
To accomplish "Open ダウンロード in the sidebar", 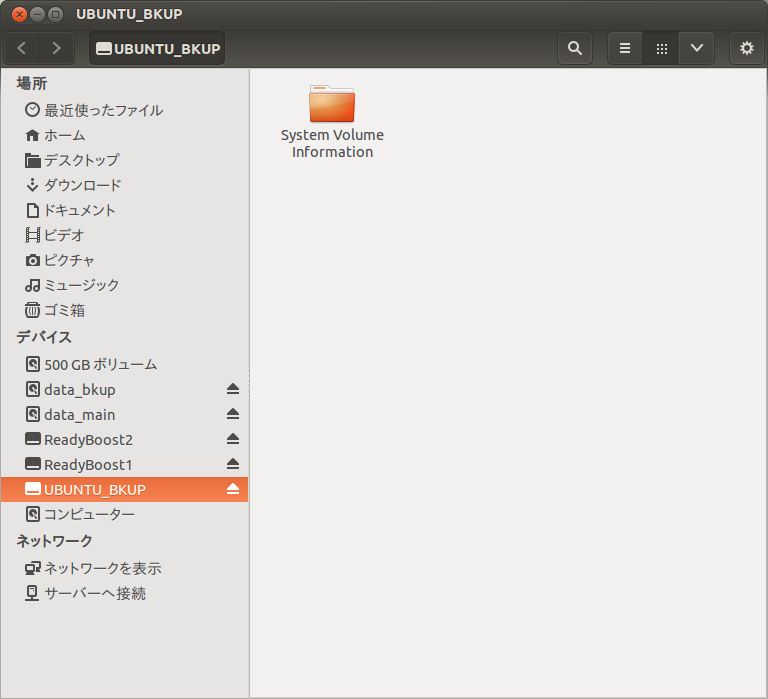I will pos(124,185).
